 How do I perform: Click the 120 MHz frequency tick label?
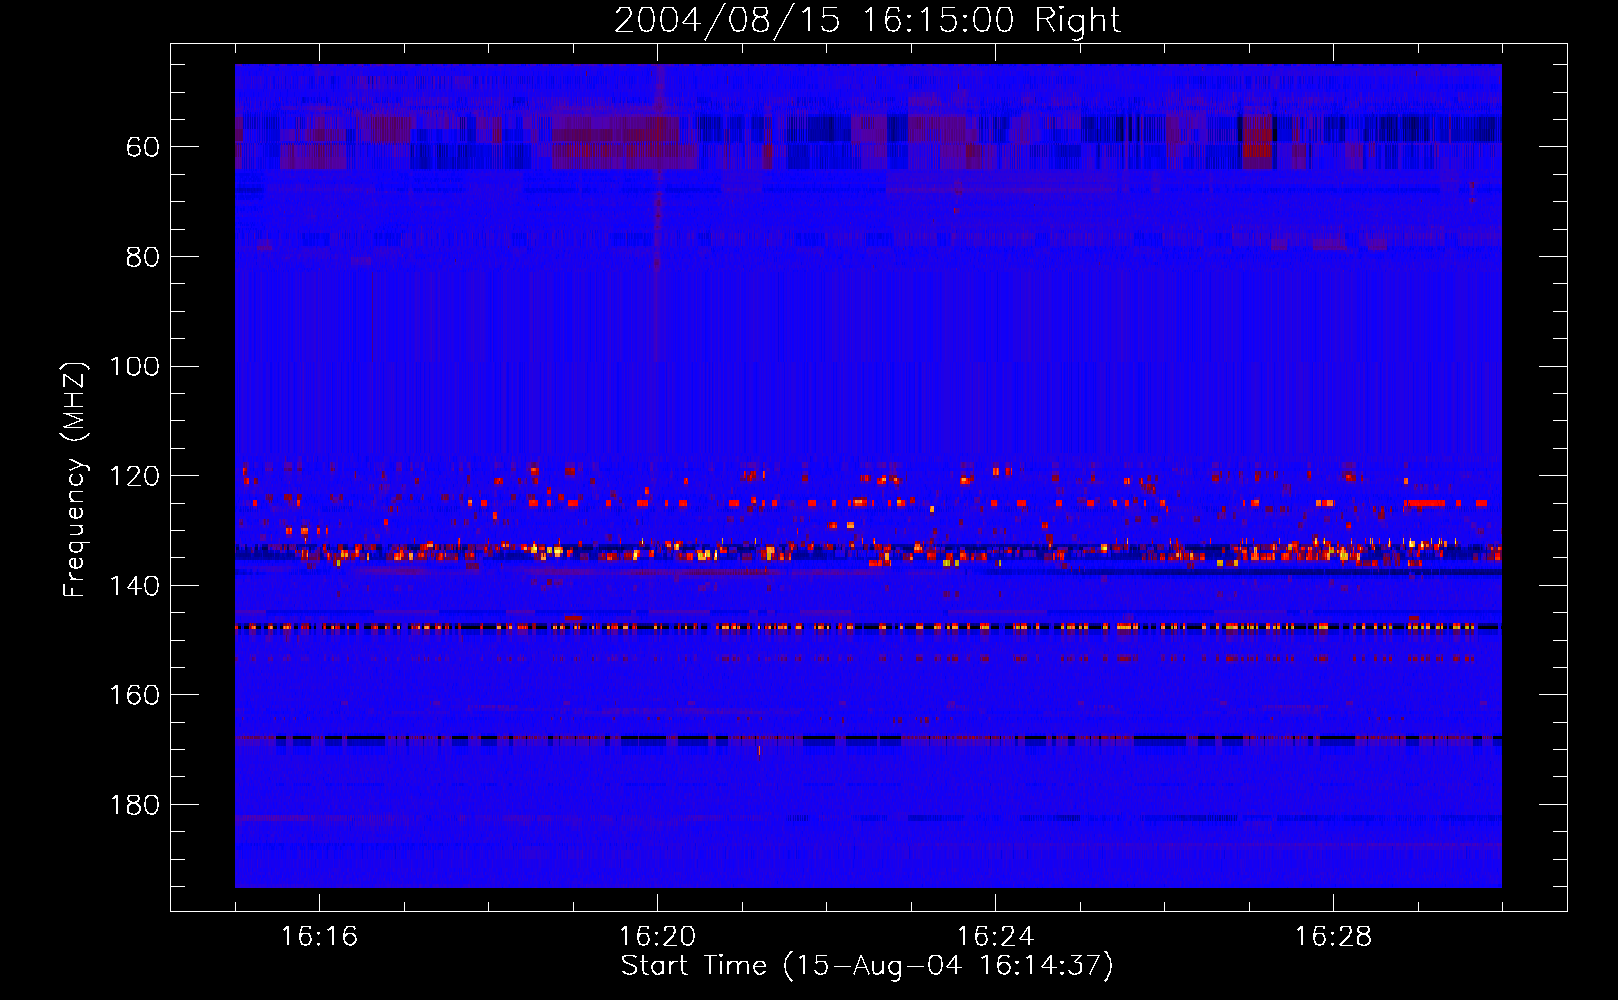click(x=134, y=477)
